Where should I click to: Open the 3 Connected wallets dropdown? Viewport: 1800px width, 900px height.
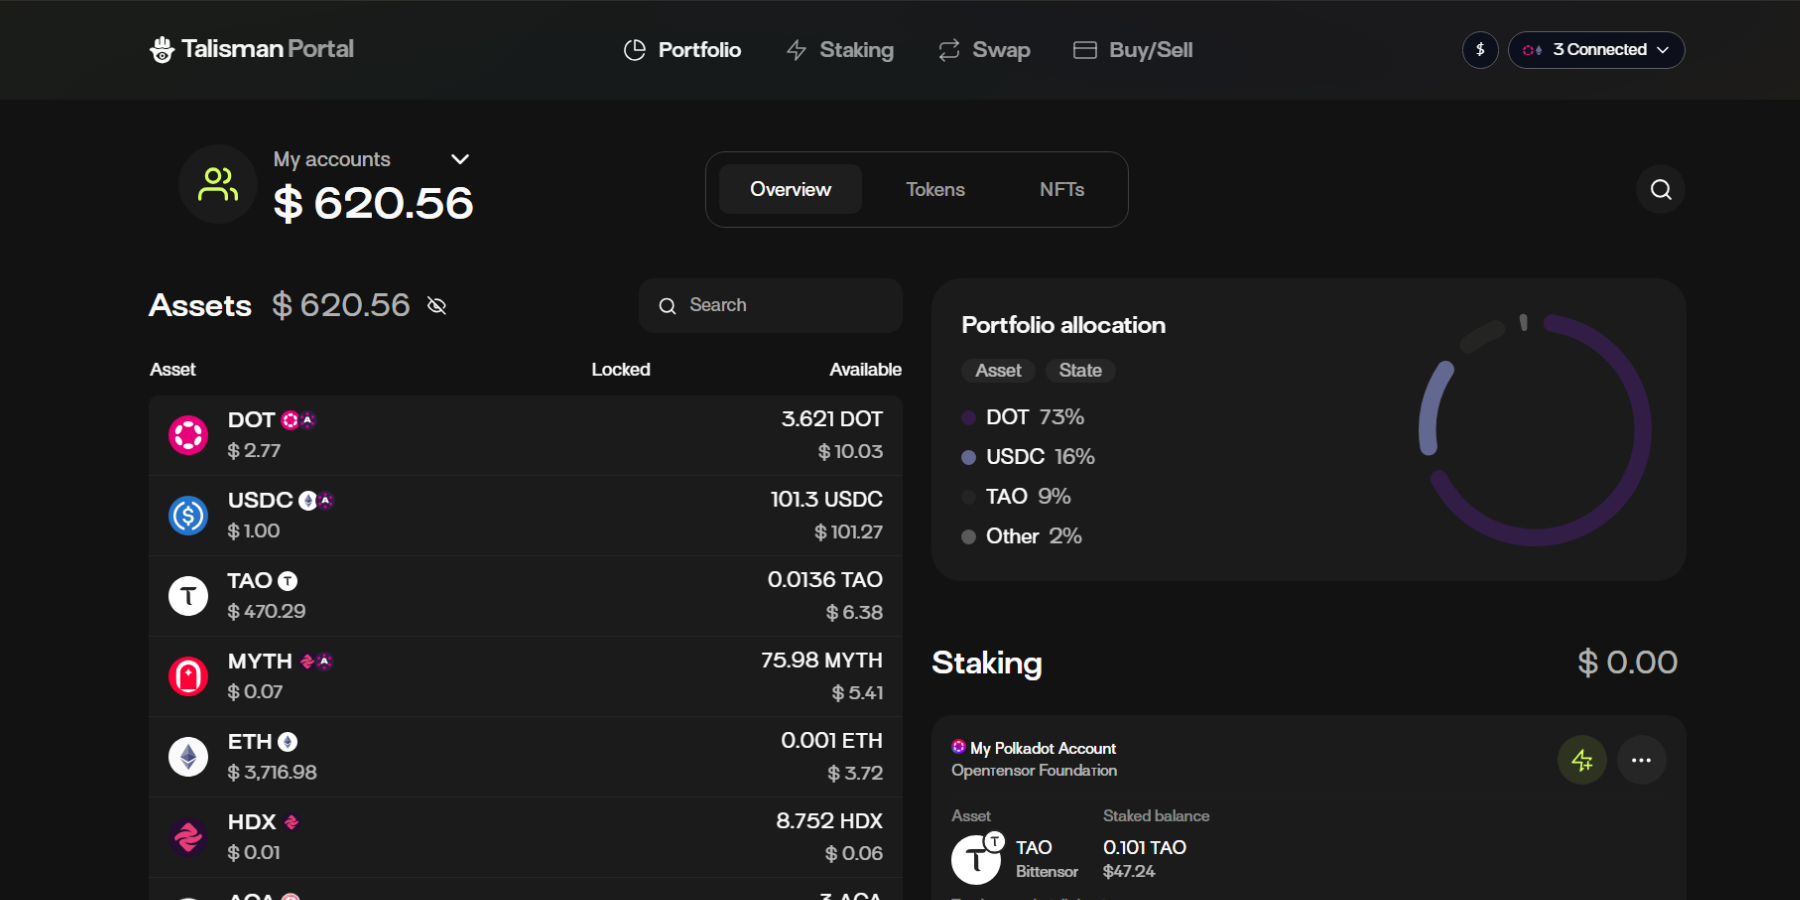(x=1596, y=50)
